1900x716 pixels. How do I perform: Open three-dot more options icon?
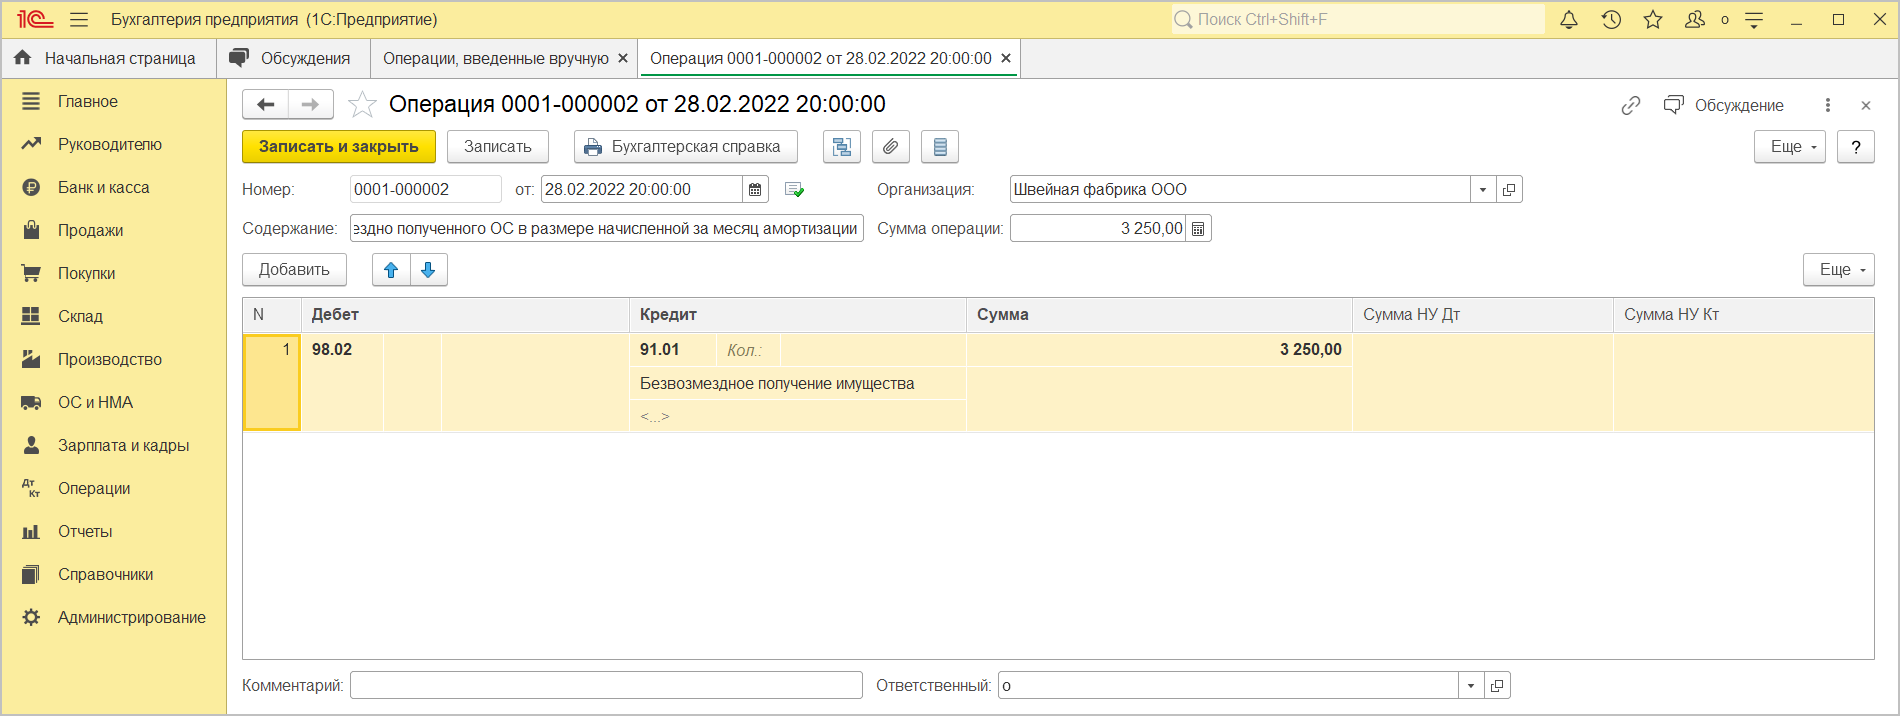1827,105
